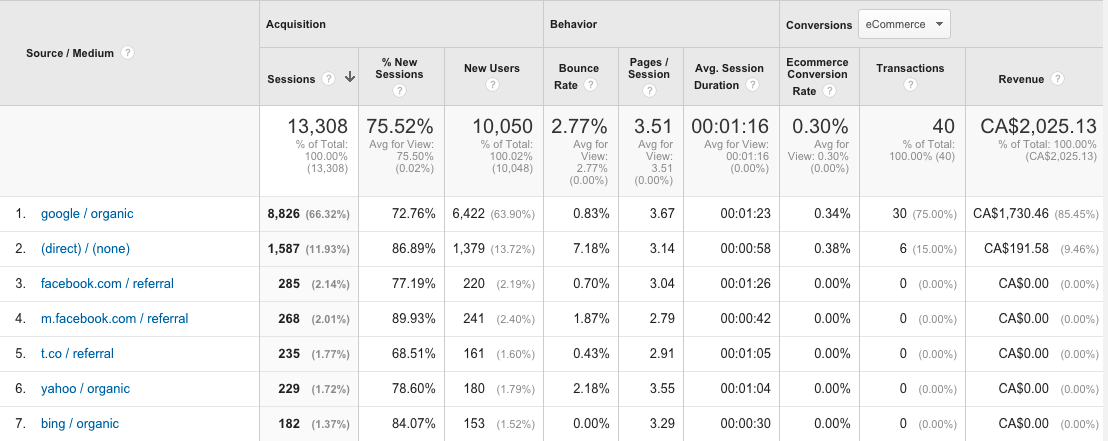Sort by Transactions column header

(910, 68)
